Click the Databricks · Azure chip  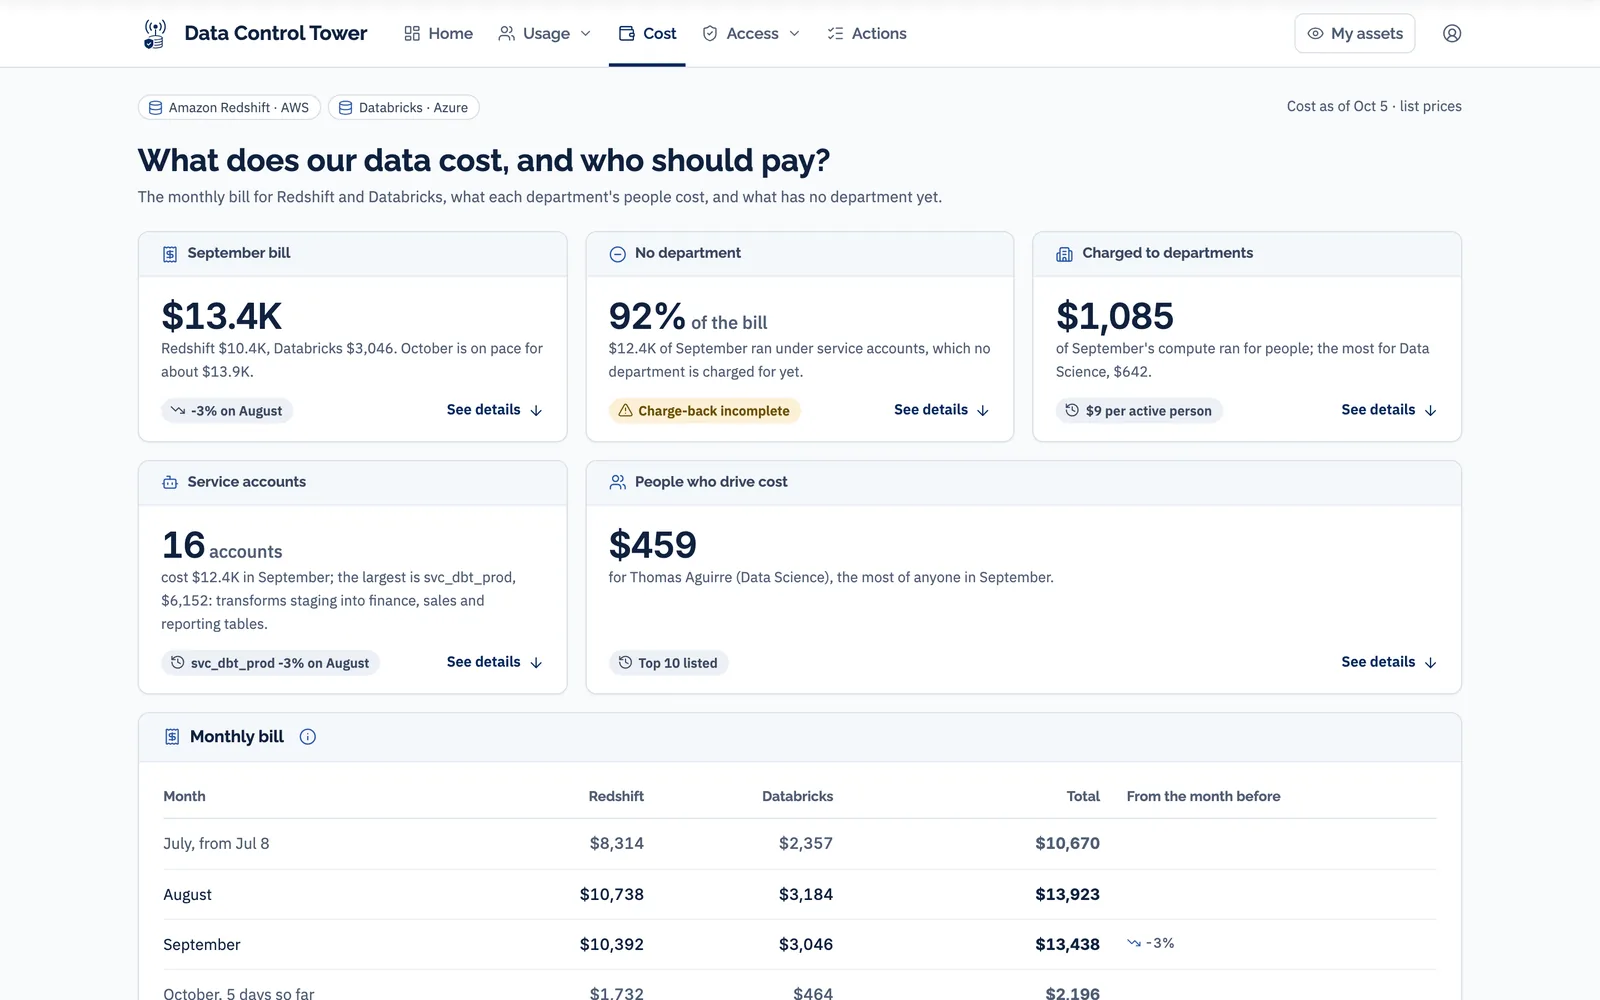[404, 108]
